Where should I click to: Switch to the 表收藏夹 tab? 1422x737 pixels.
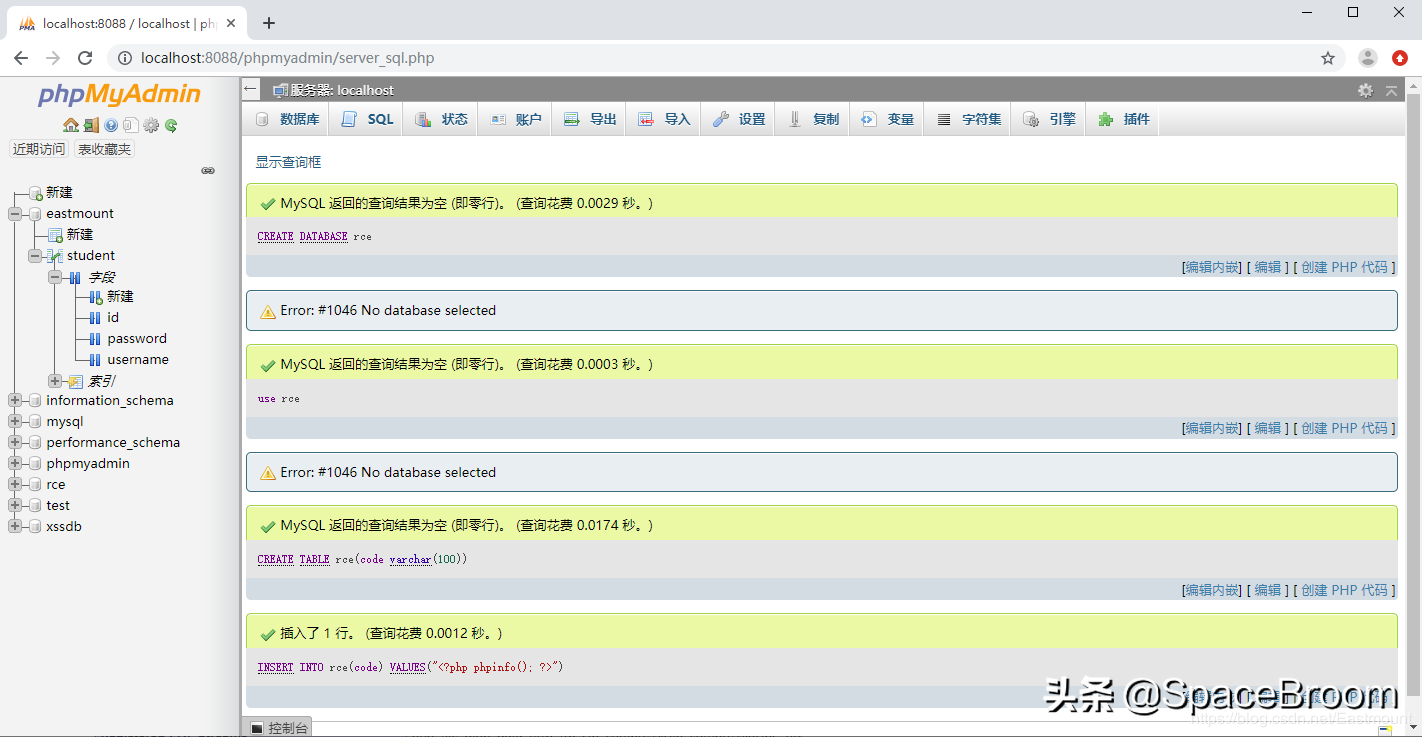click(x=103, y=148)
